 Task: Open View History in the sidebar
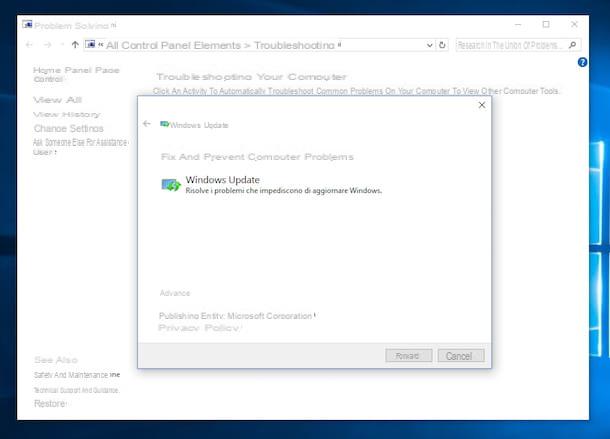(67, 114)
